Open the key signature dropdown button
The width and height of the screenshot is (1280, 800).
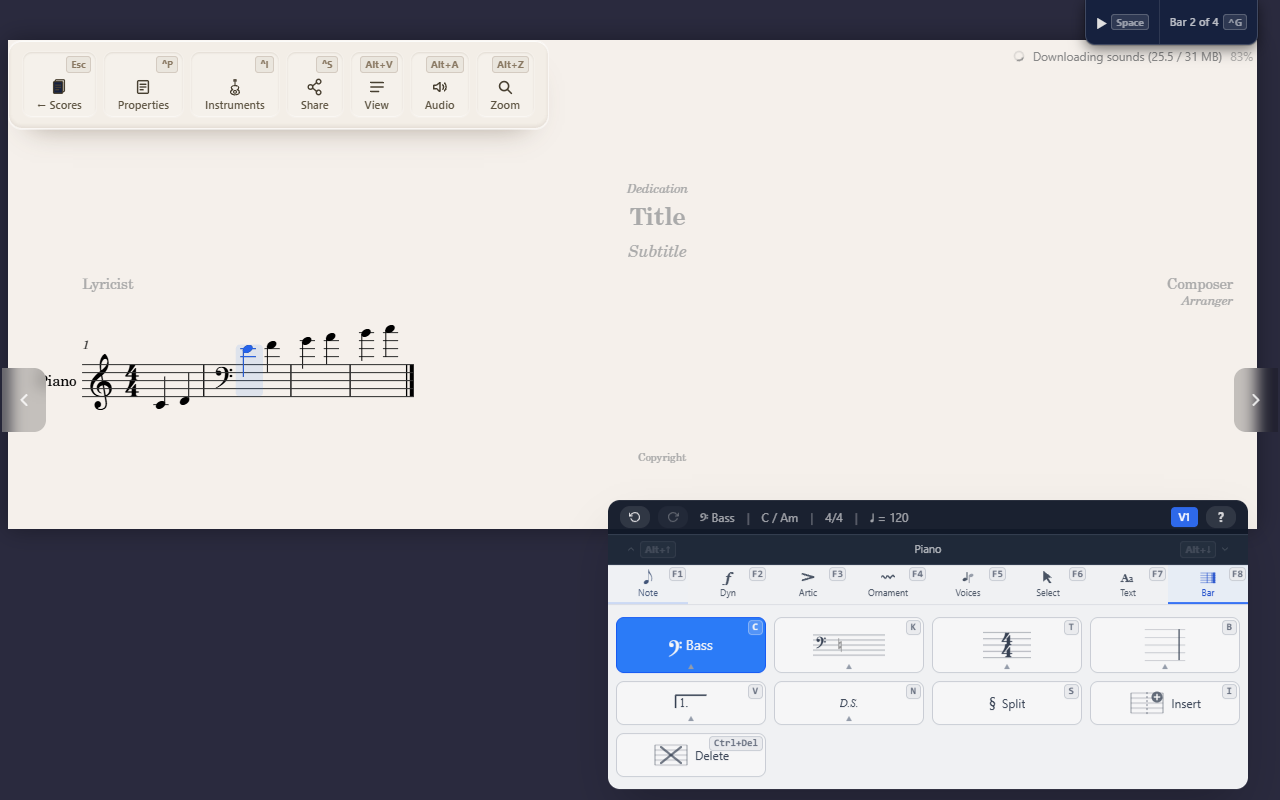849,645
